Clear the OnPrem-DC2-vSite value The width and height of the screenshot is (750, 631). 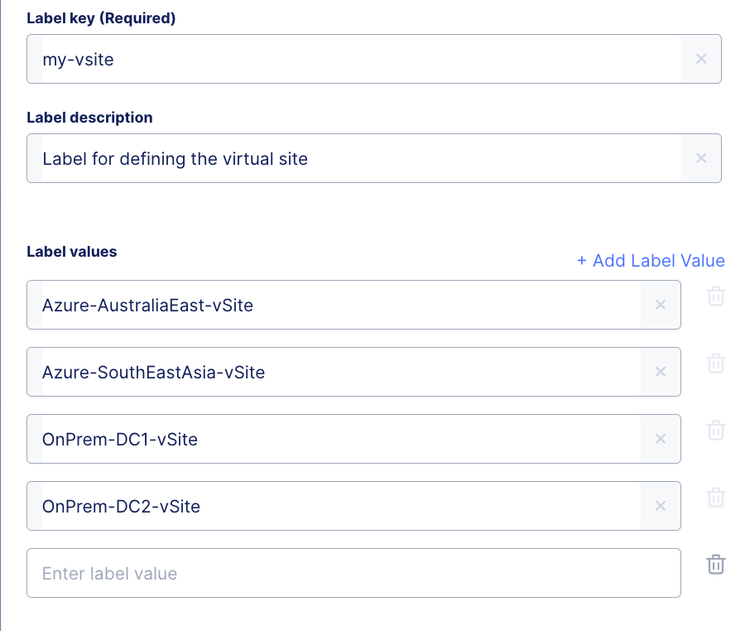pos(660,506)
